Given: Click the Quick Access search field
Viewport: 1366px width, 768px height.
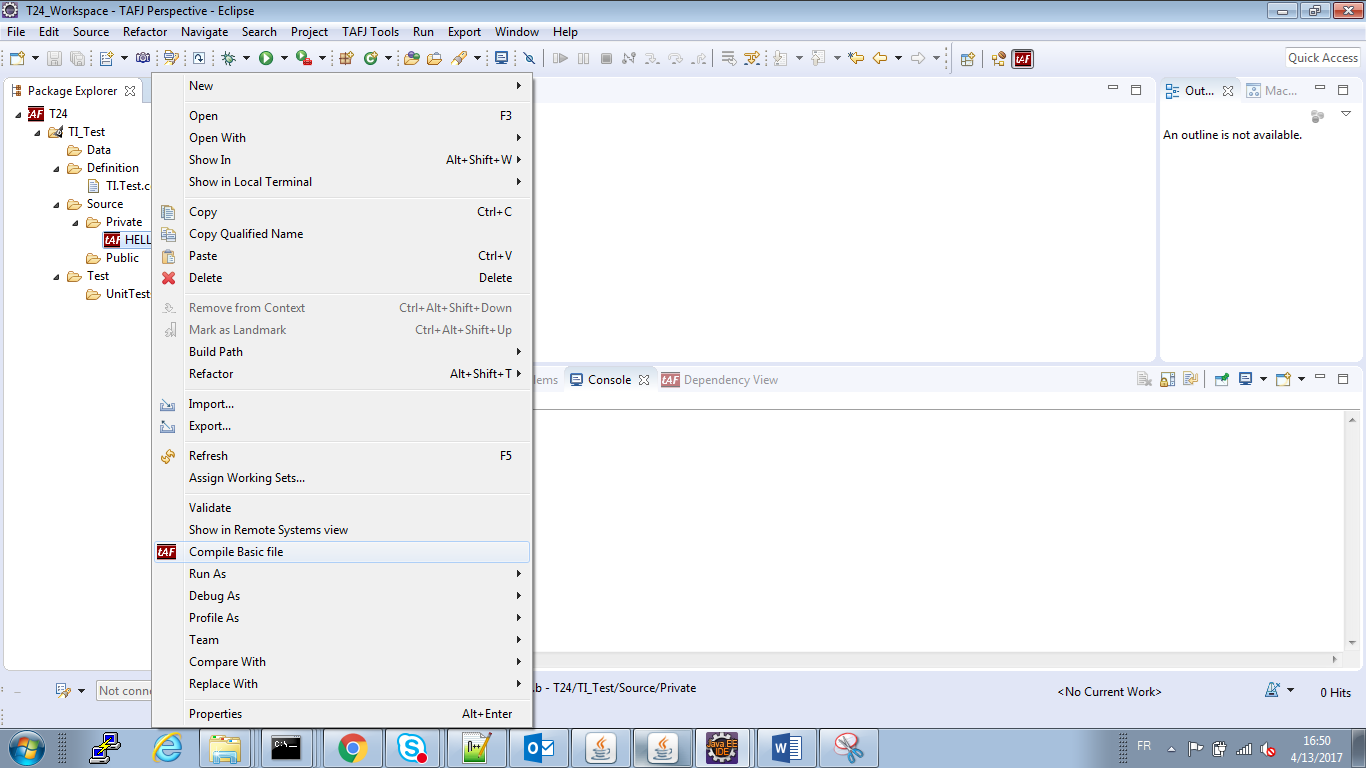Looking at the screenshot, I should (x=1322, y=58).
